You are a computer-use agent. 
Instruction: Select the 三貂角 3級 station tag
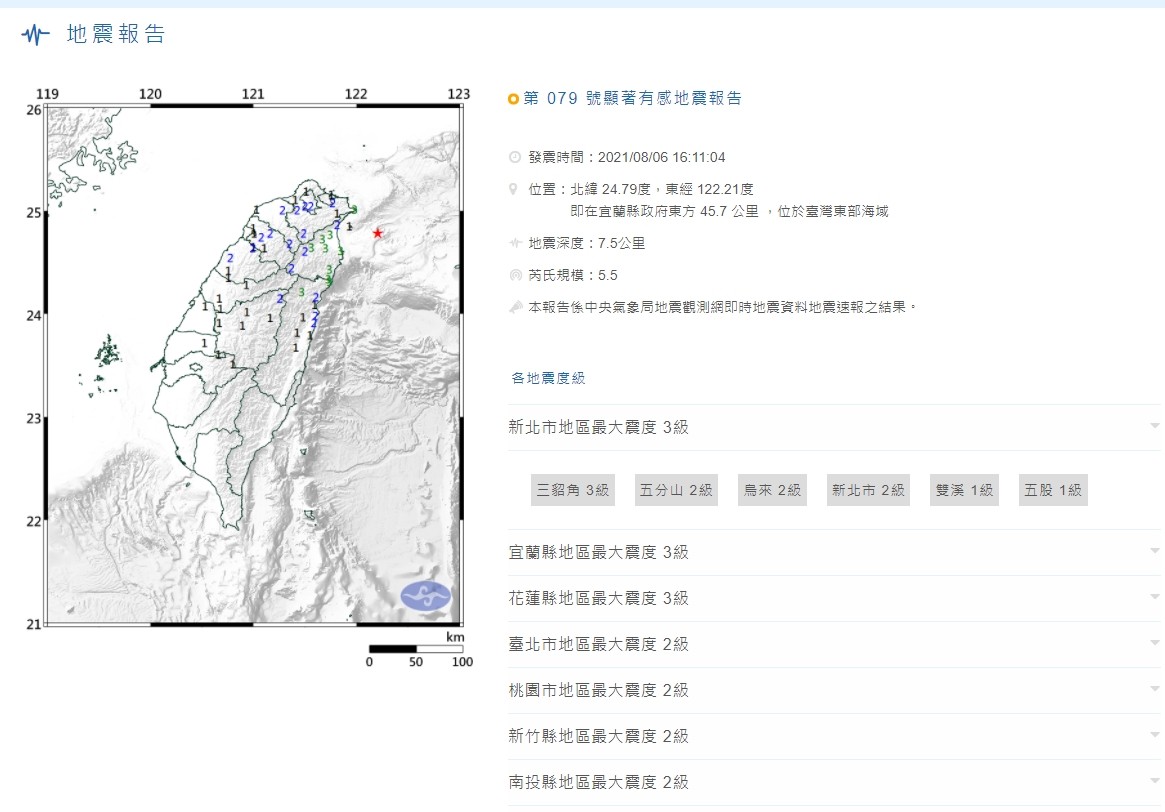click(573, 490)
